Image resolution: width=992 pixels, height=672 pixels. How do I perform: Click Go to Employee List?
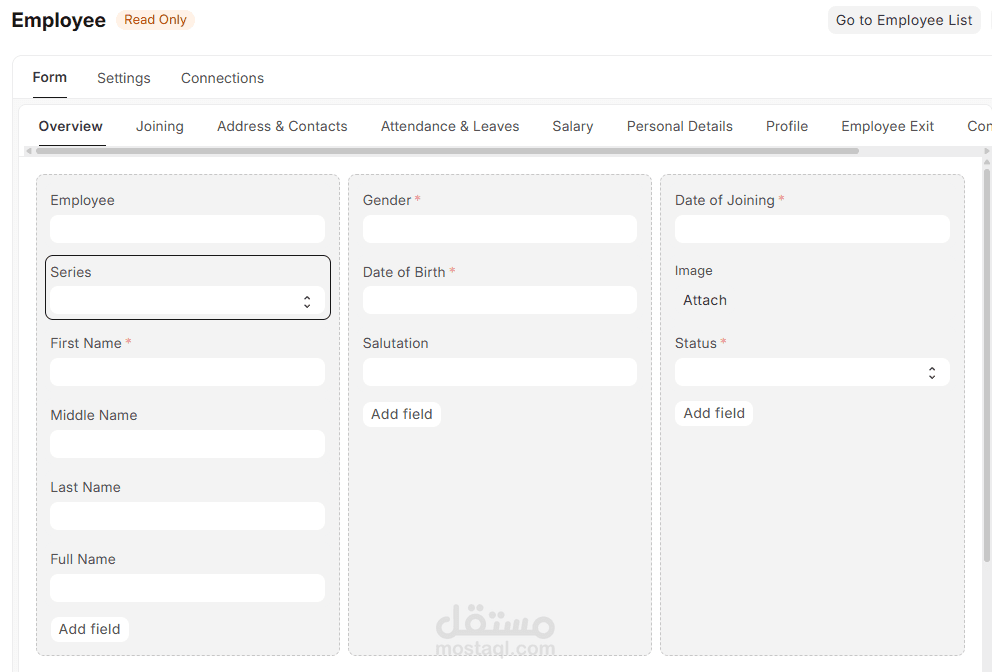[903, 20]
